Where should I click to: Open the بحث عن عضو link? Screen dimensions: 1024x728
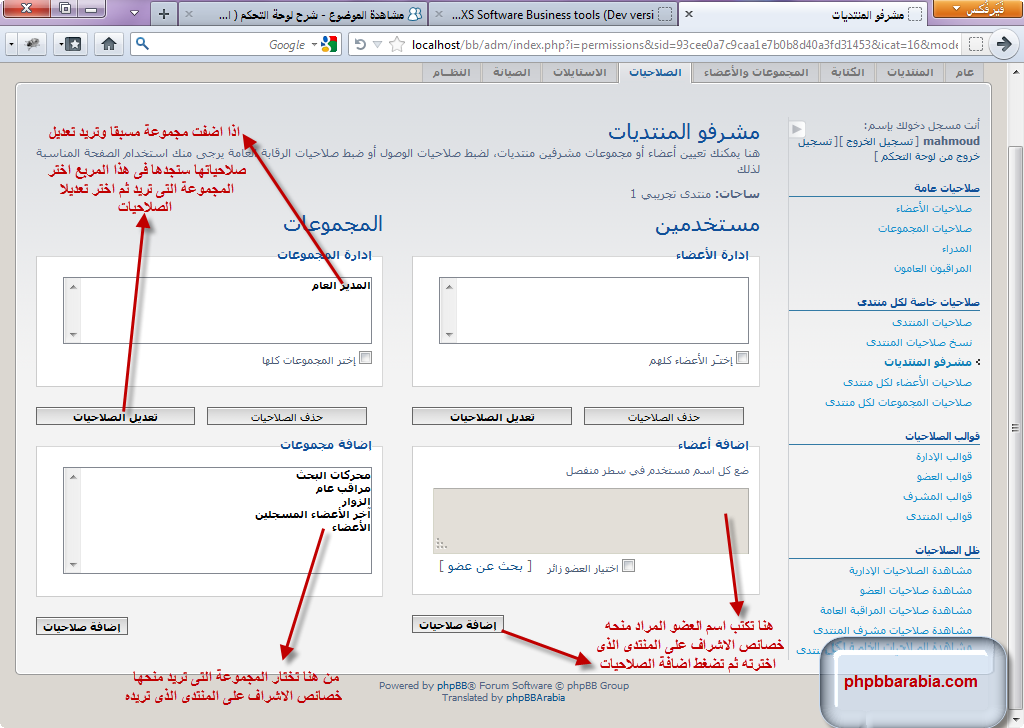click(485, 566)
